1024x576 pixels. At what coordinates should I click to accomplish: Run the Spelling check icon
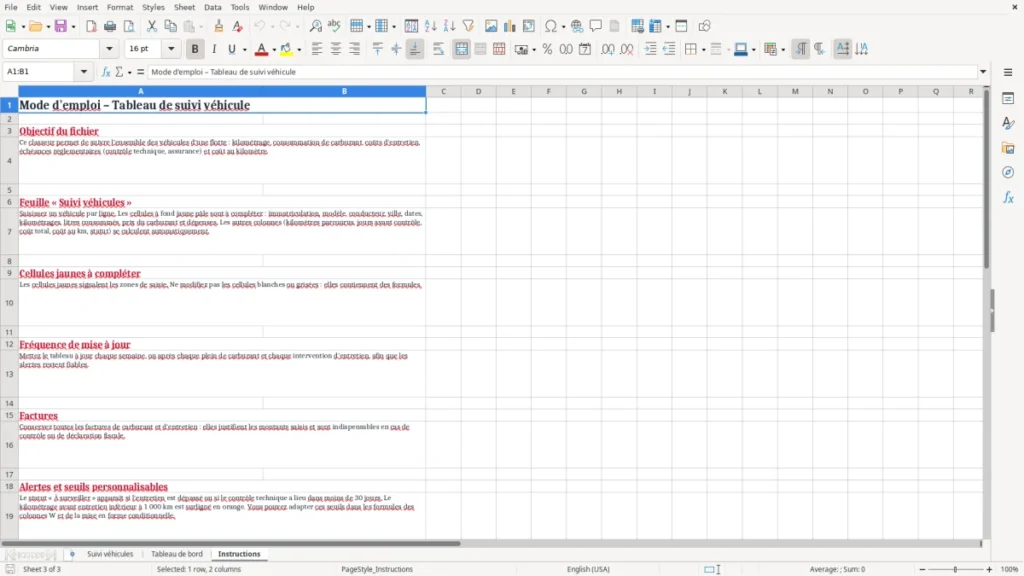tap(334, 26)
